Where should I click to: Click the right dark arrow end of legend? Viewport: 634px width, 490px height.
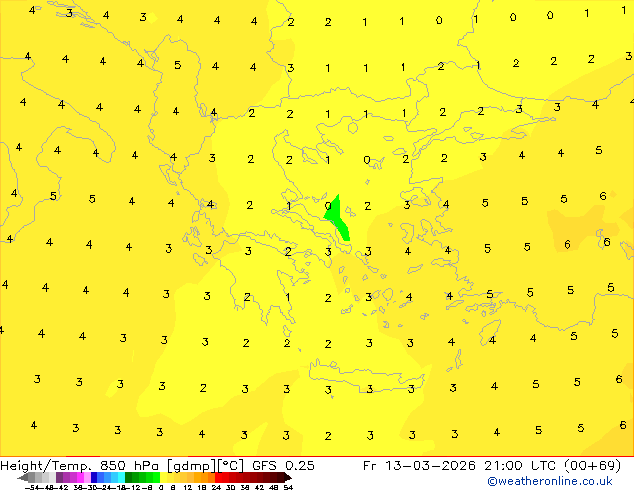click(x=288, y=477)
